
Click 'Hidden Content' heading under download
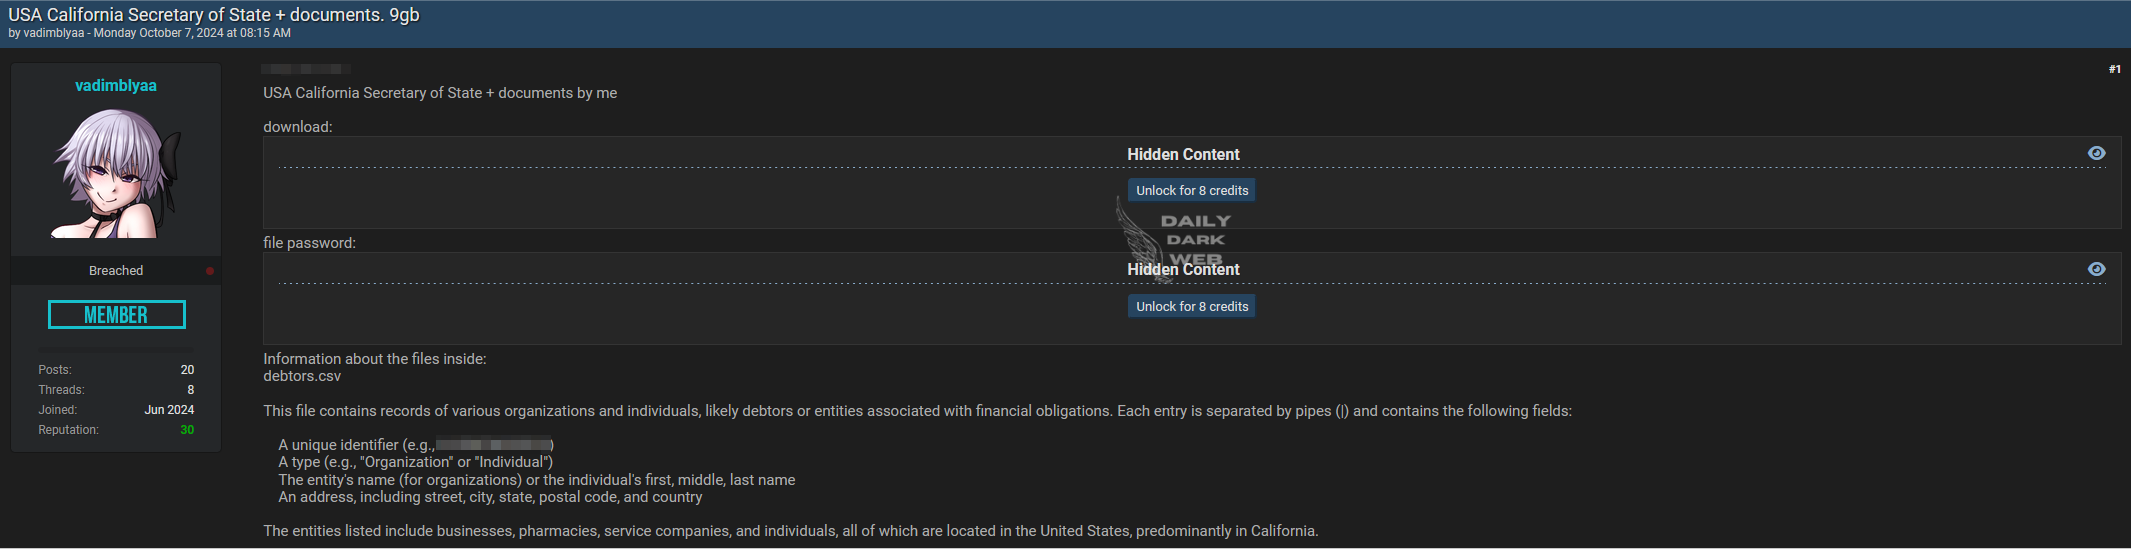(x=1183, y=154)
